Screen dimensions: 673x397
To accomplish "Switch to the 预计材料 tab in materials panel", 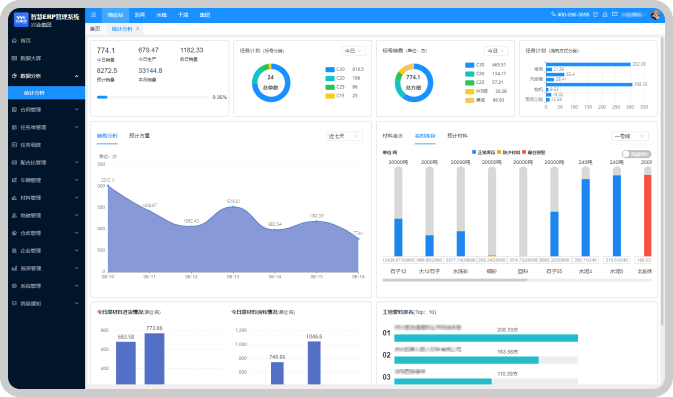I will click(457, 136).
